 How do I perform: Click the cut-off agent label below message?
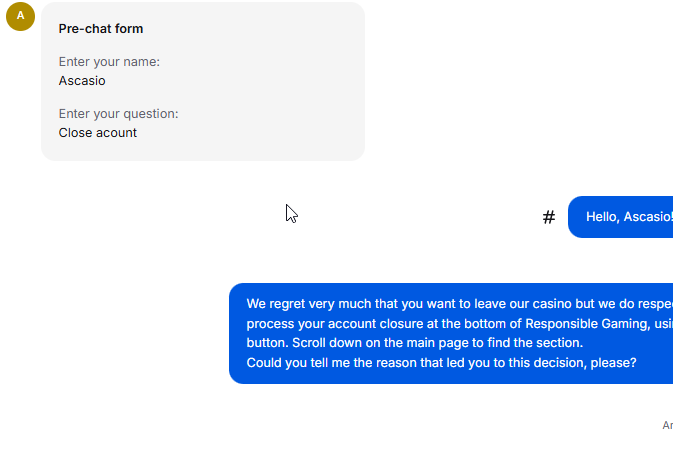pyautogui.click(x=667, y=426)
